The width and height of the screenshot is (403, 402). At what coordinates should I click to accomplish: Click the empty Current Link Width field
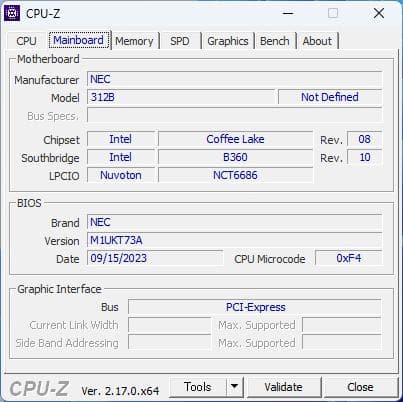pos(170,325)
